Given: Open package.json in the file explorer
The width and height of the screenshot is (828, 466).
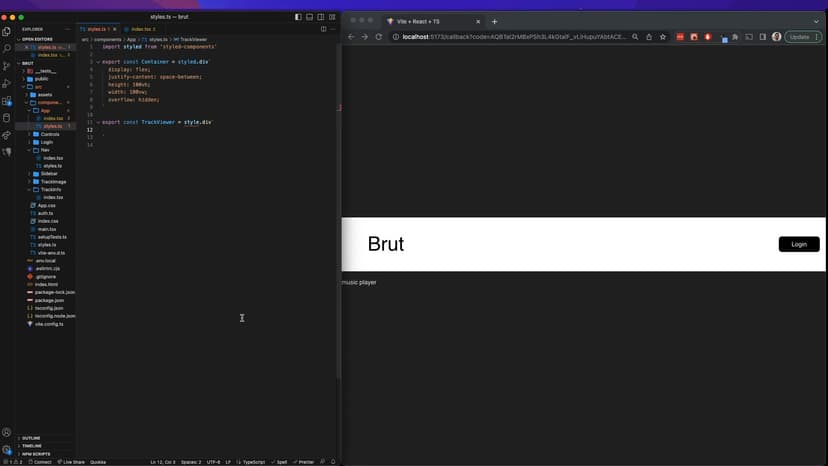Looking at the screenshot, I should point(49,300).
